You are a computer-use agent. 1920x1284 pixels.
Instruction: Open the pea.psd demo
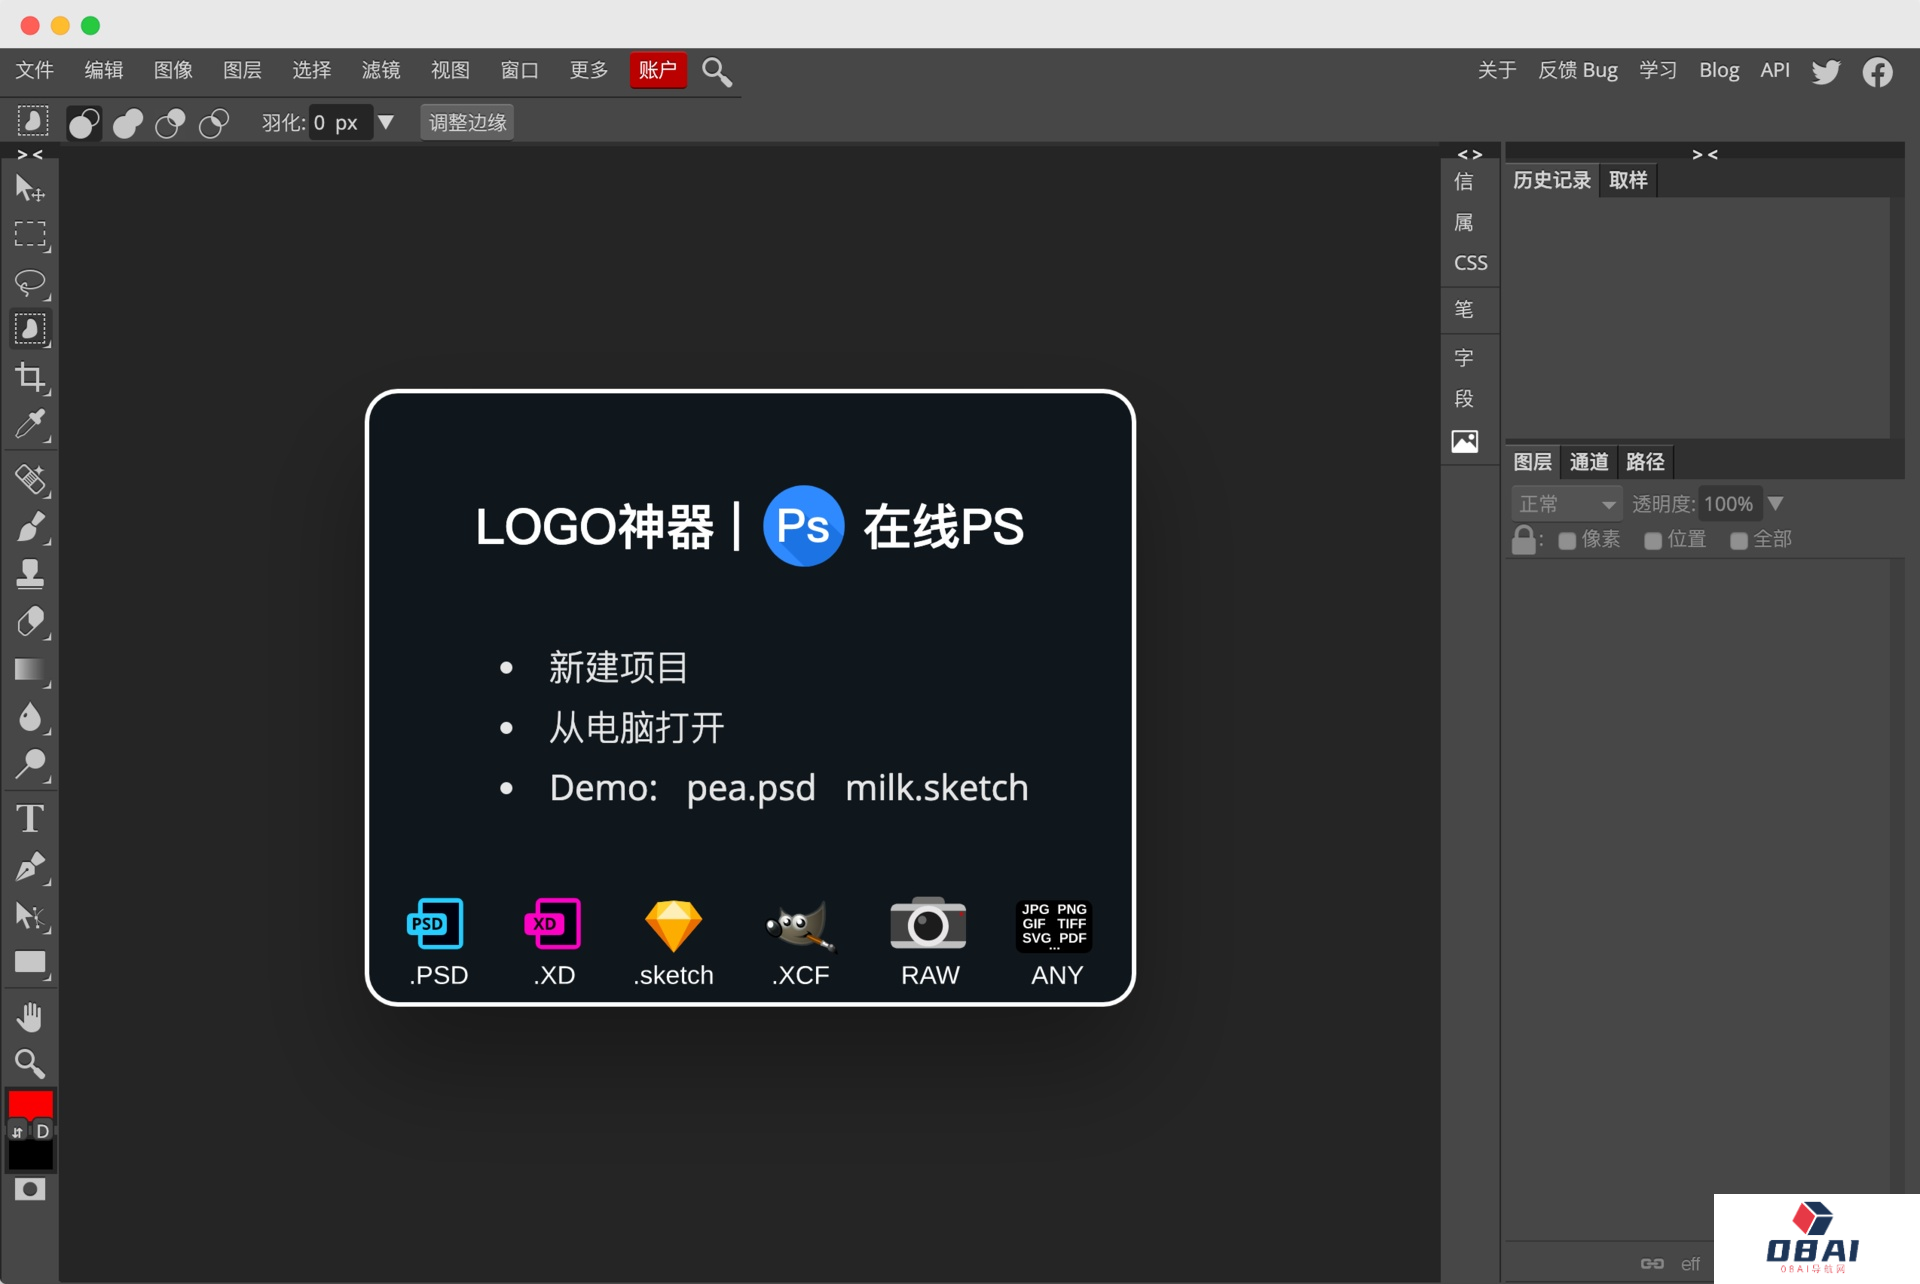point(751,788)
